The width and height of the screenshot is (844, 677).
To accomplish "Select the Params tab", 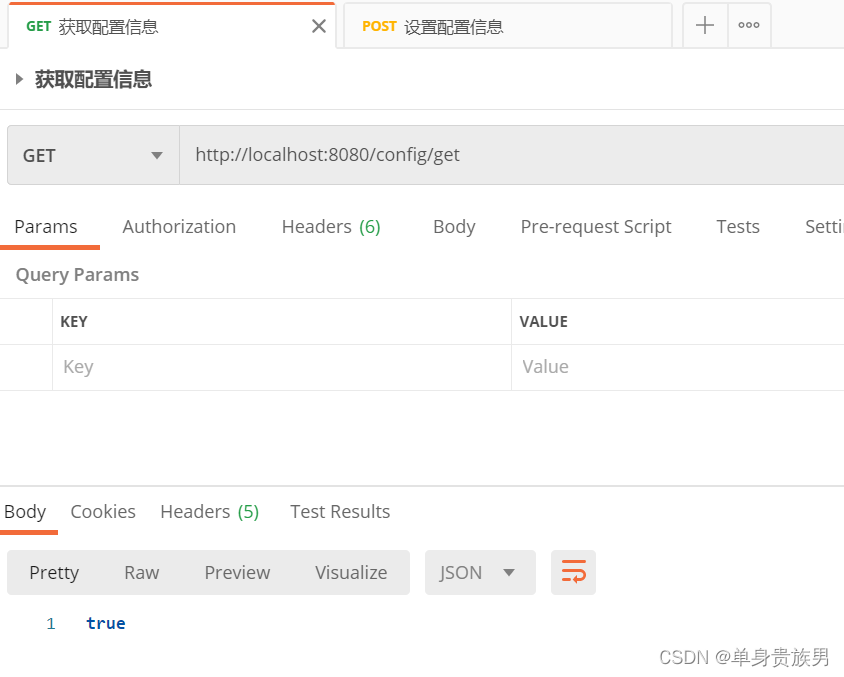I will coord(46,227).
